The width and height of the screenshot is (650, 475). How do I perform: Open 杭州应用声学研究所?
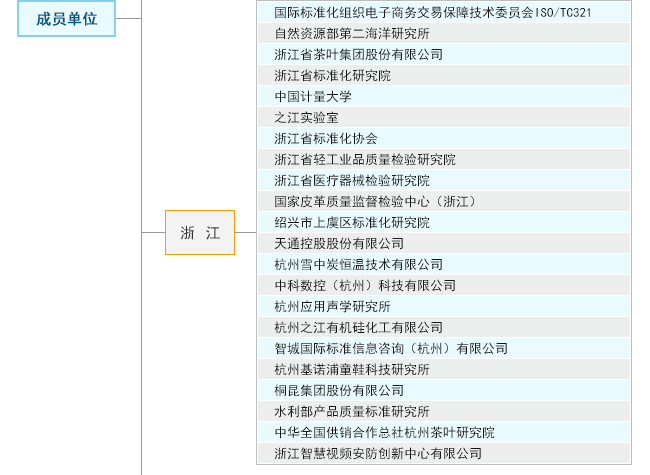click(332, 307)
